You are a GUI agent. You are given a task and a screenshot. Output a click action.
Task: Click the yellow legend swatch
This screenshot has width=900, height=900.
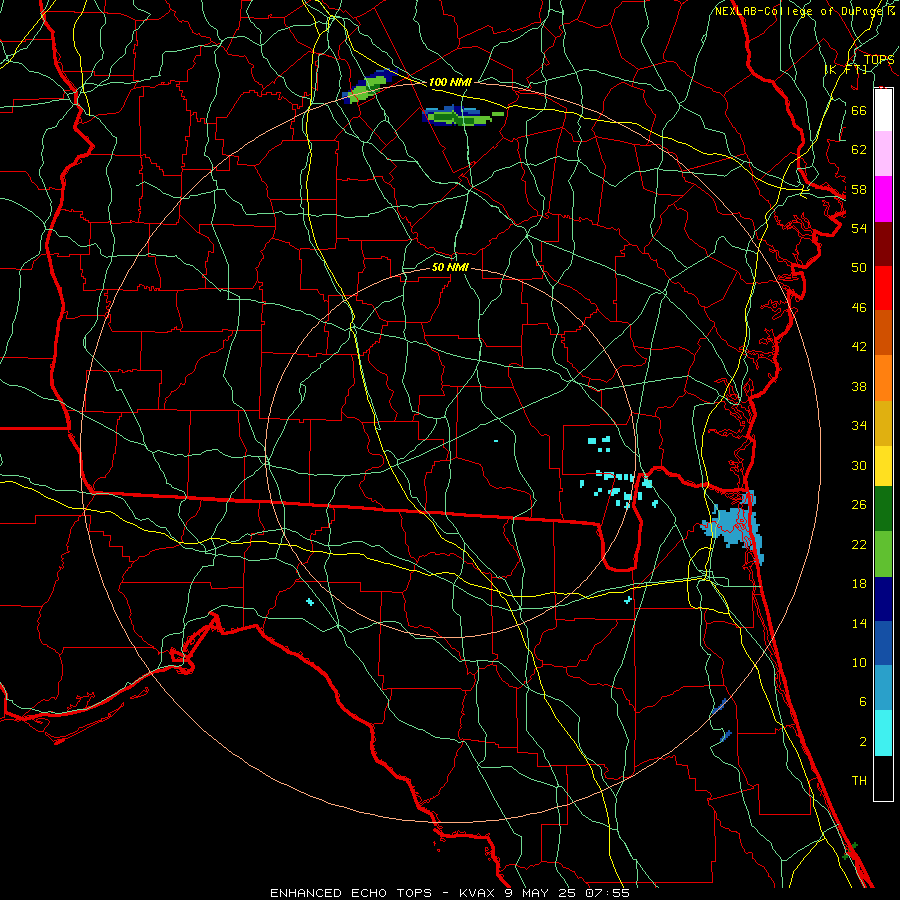coord(883,465)
